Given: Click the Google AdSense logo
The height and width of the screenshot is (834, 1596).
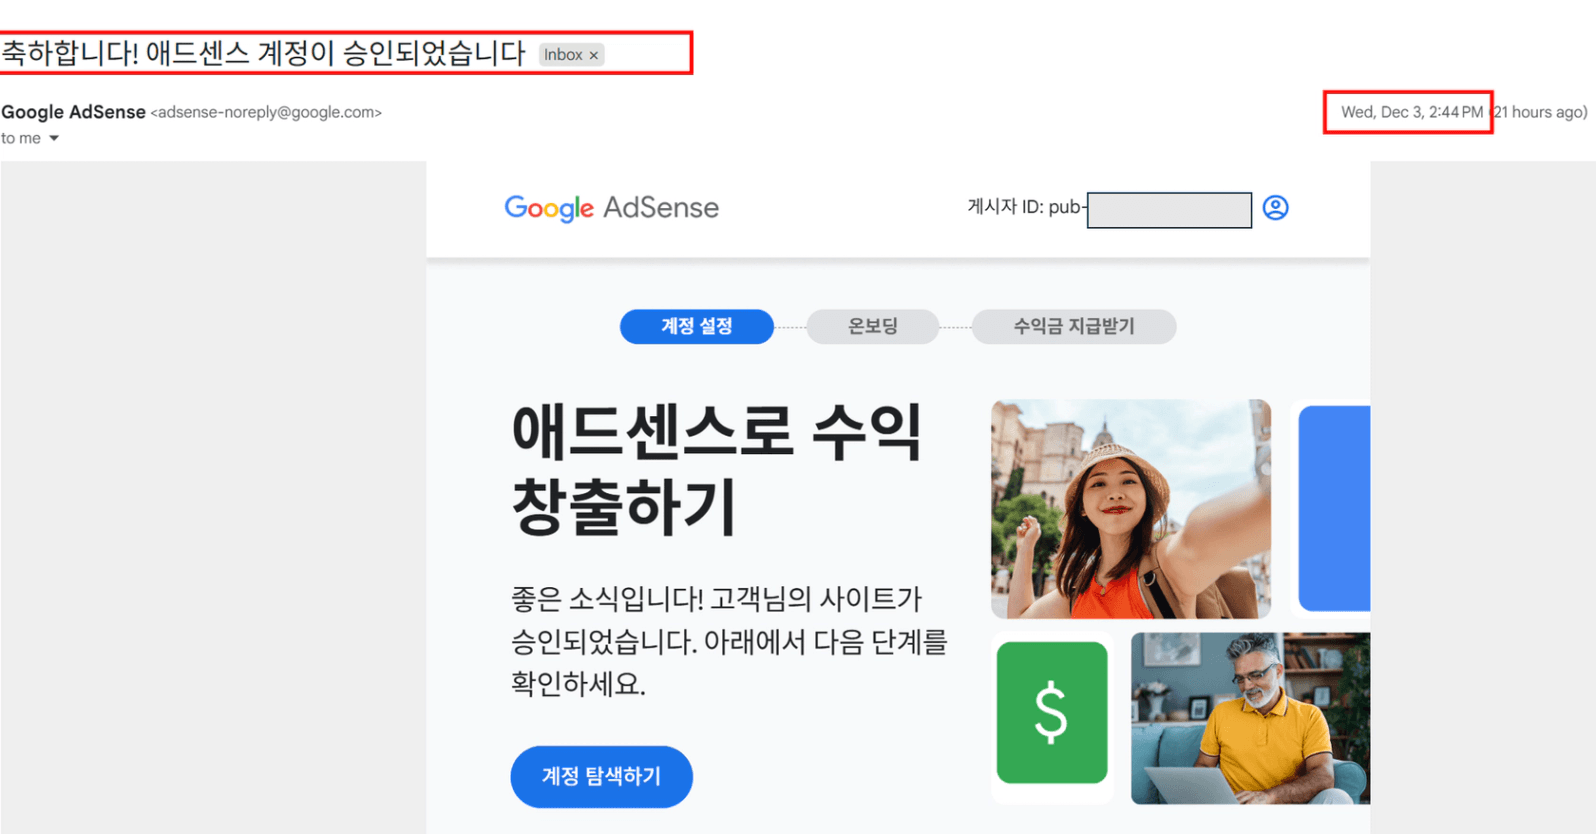Looking at the screenshot, I should pyautogui.click(x=611, y=208).
